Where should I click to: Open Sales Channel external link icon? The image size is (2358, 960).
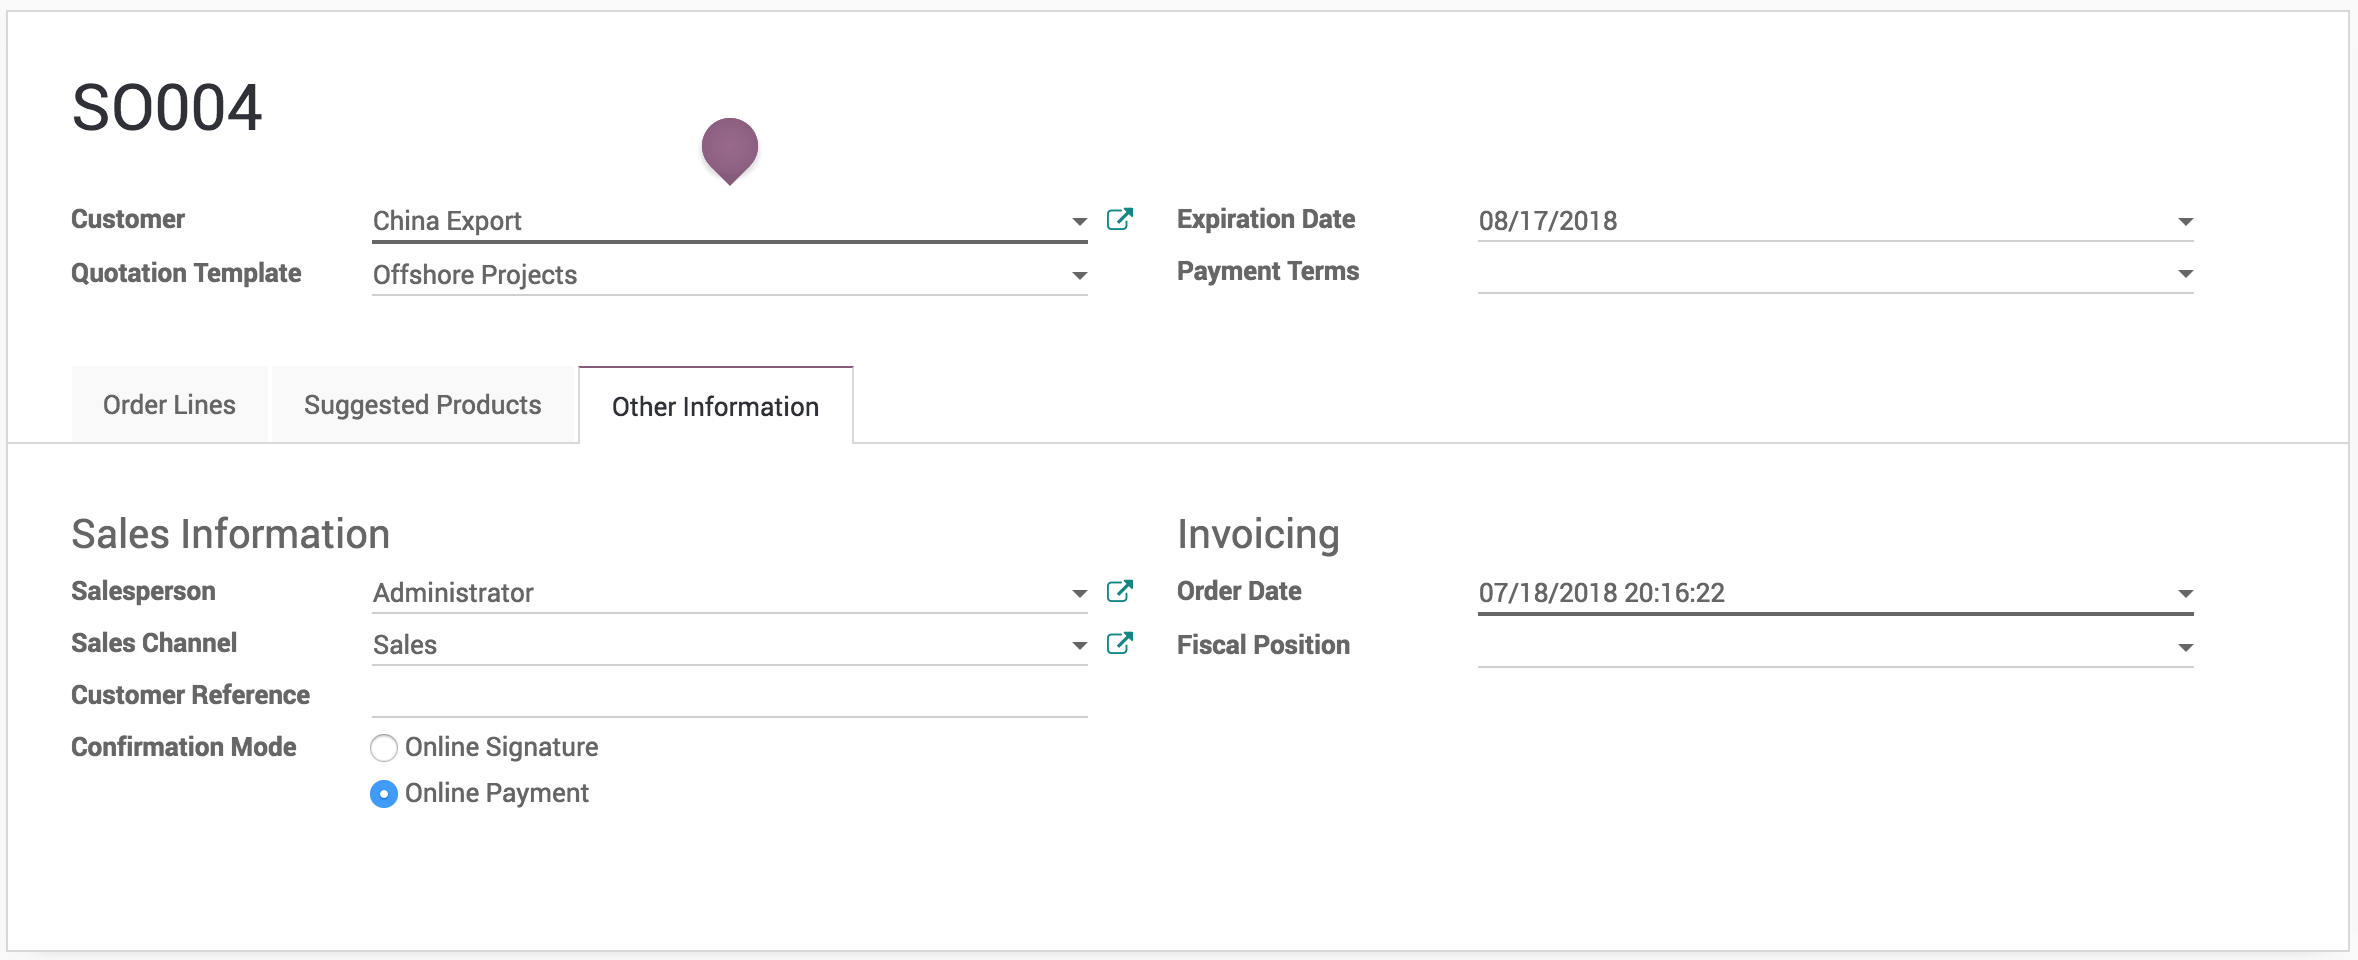[1119, 644]
